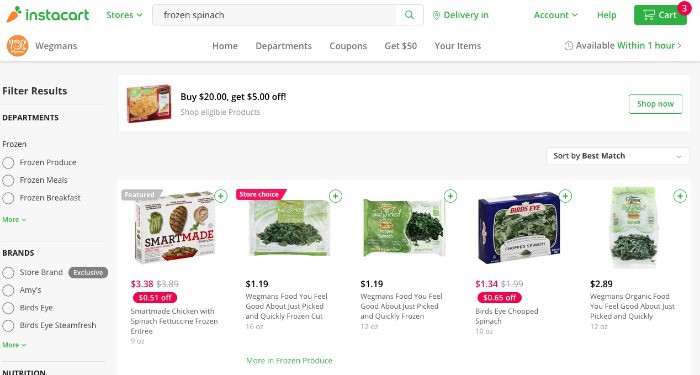Click the Shop now button
Image resolution: width=700 pixels, height=375 pixels.
655,104
